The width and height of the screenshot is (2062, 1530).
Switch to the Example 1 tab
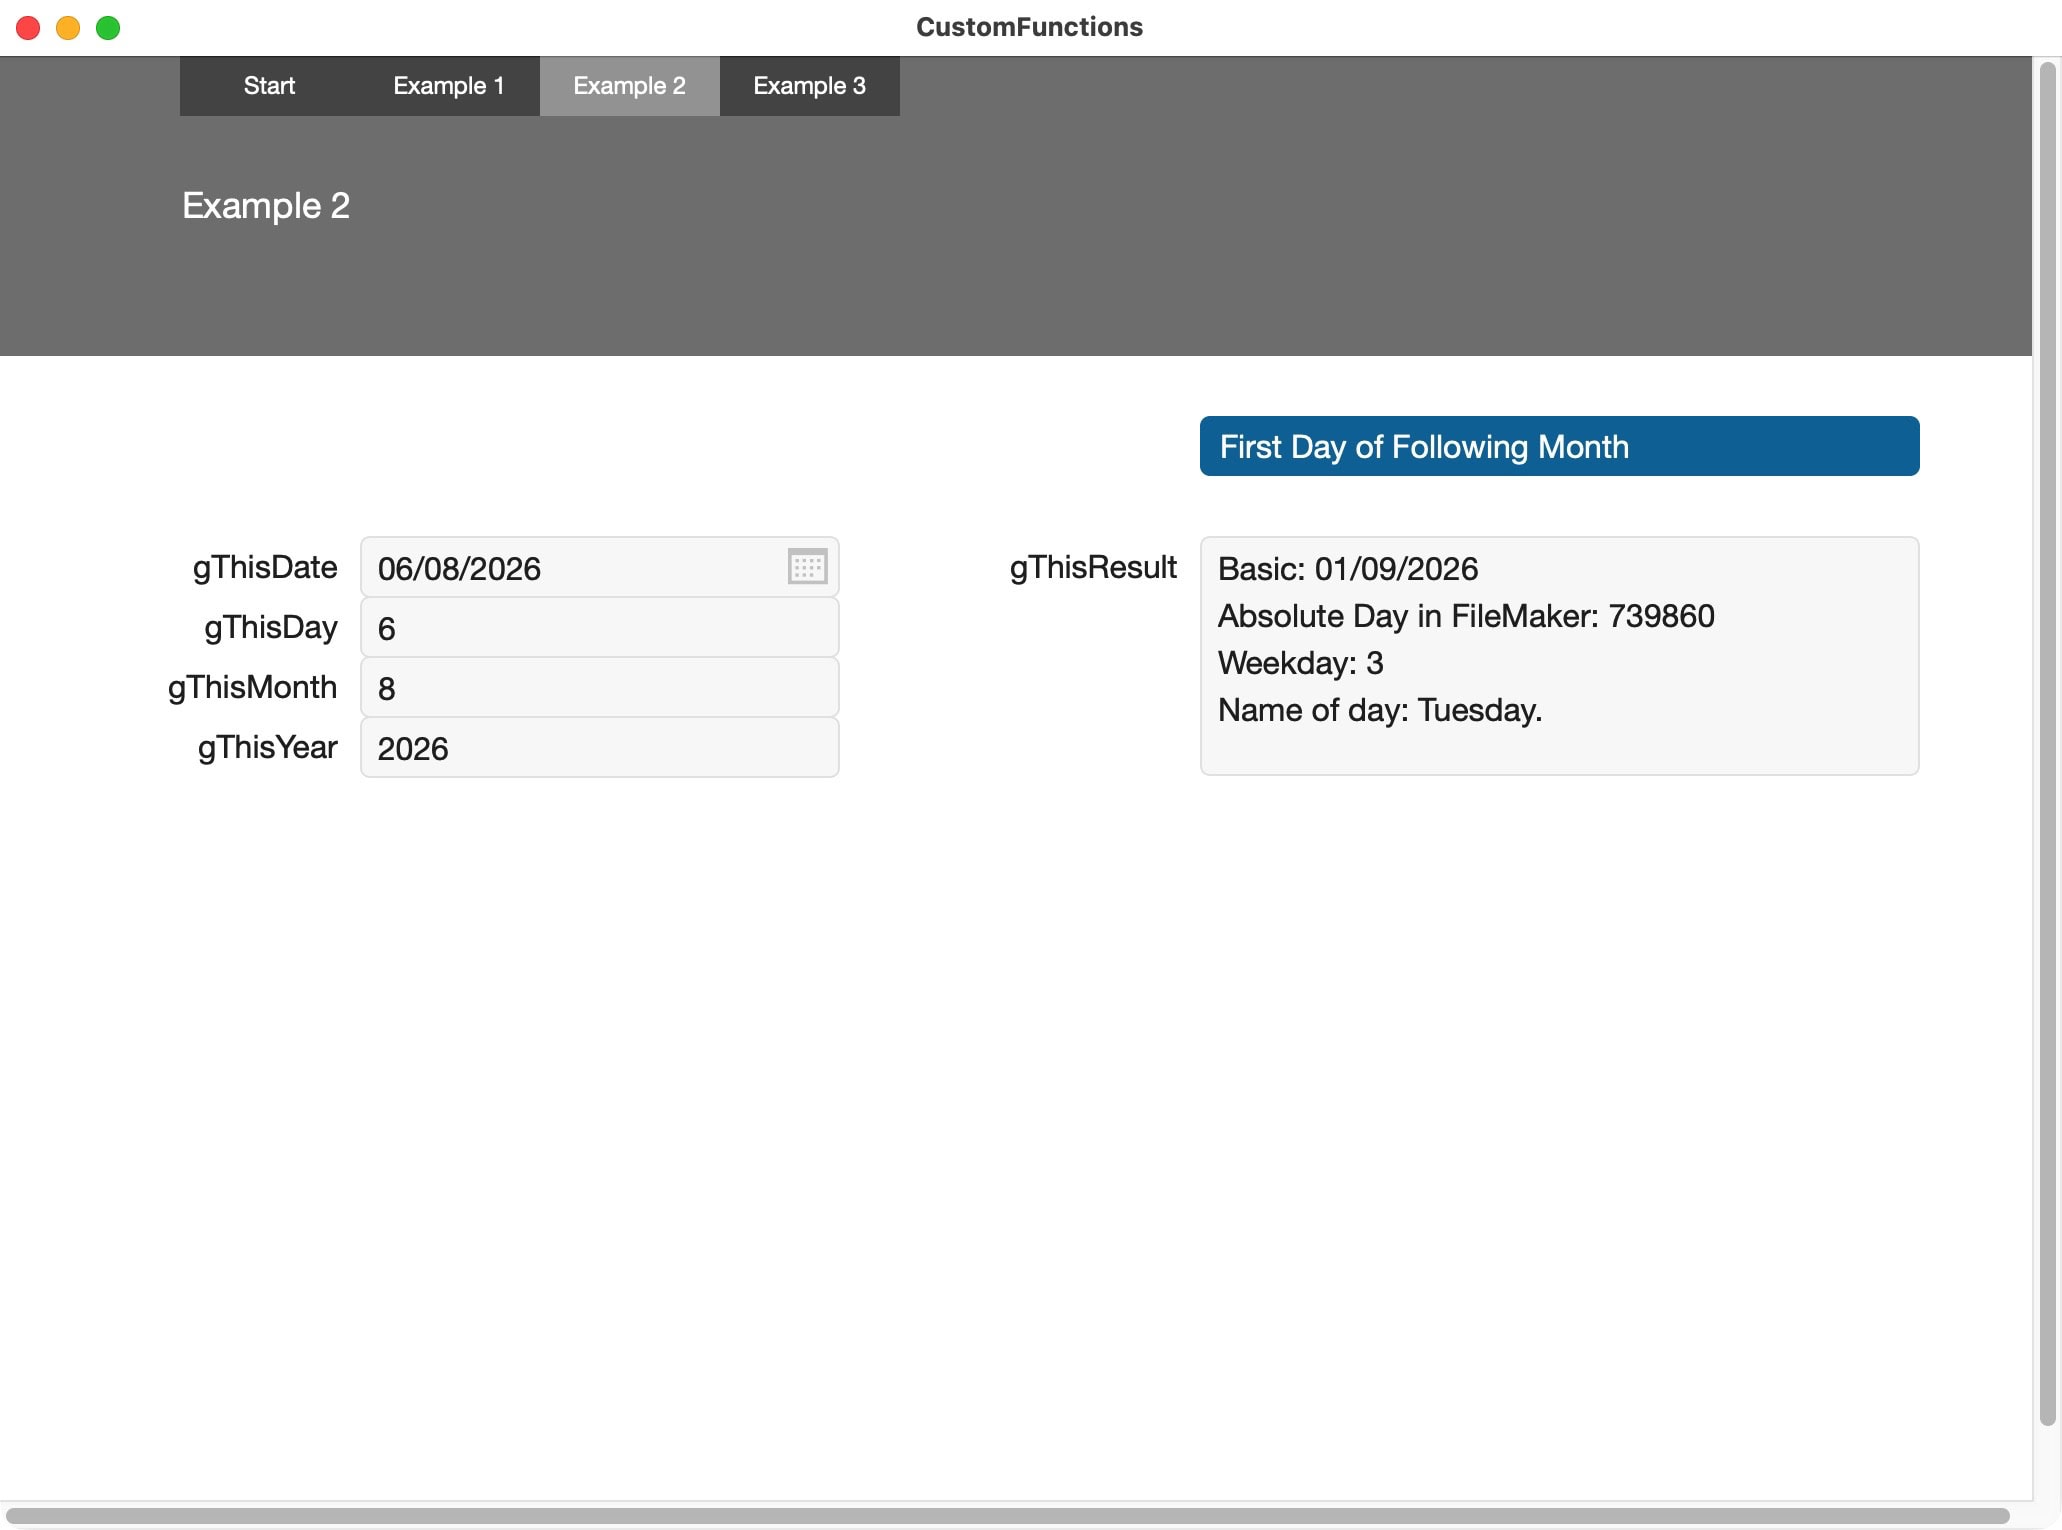[449, 86]
